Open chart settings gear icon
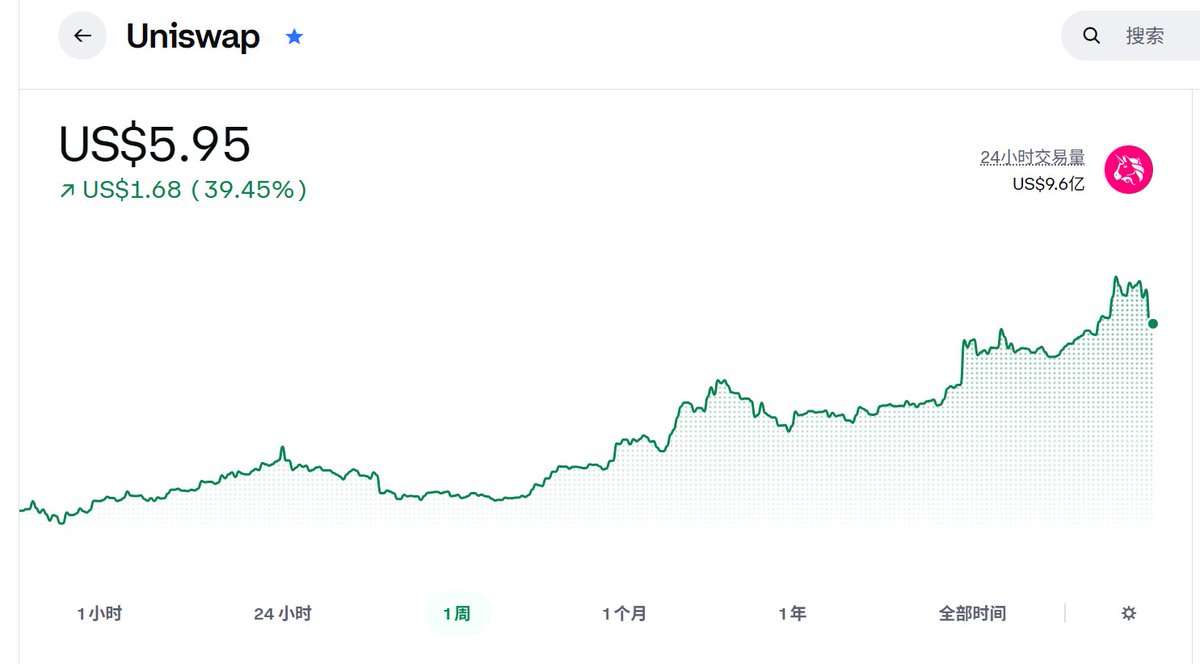 1129,613
